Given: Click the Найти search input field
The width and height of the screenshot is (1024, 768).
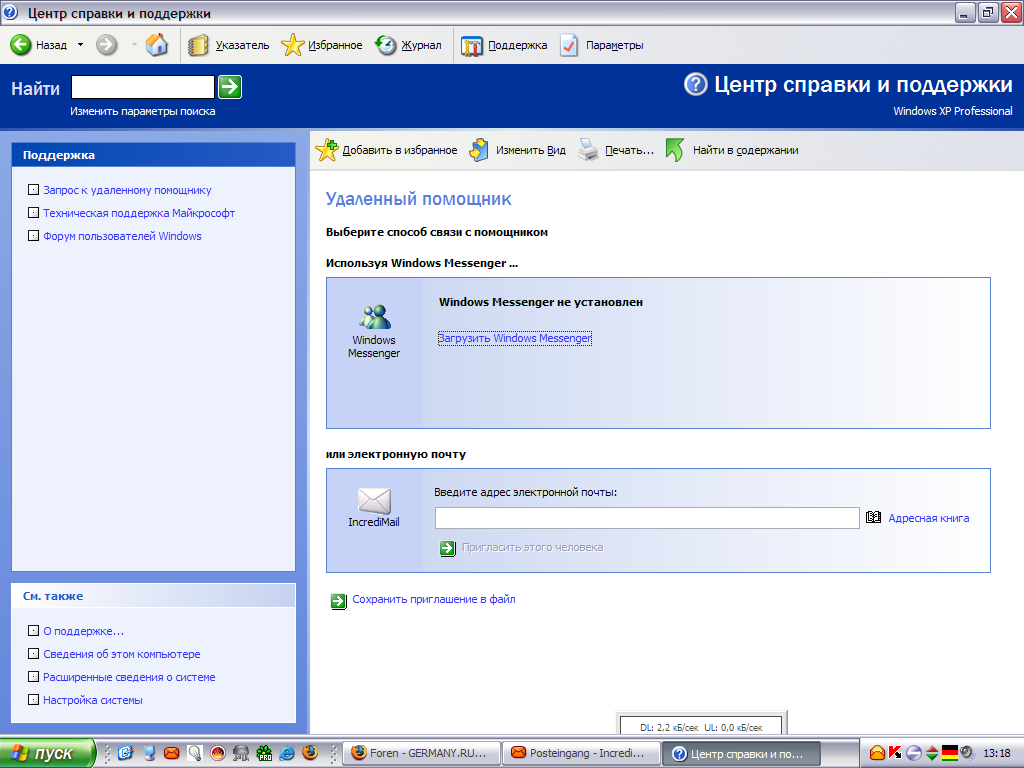Looking at the screenshot, I should pos(142,87).
